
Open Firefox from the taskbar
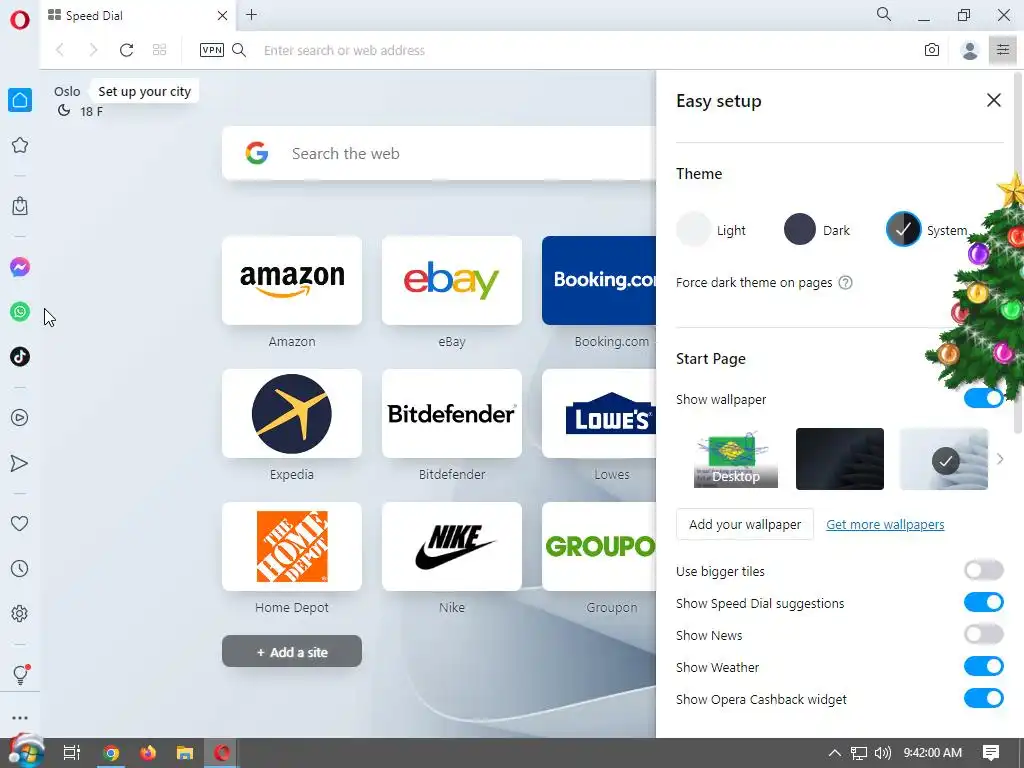point(148,753)
